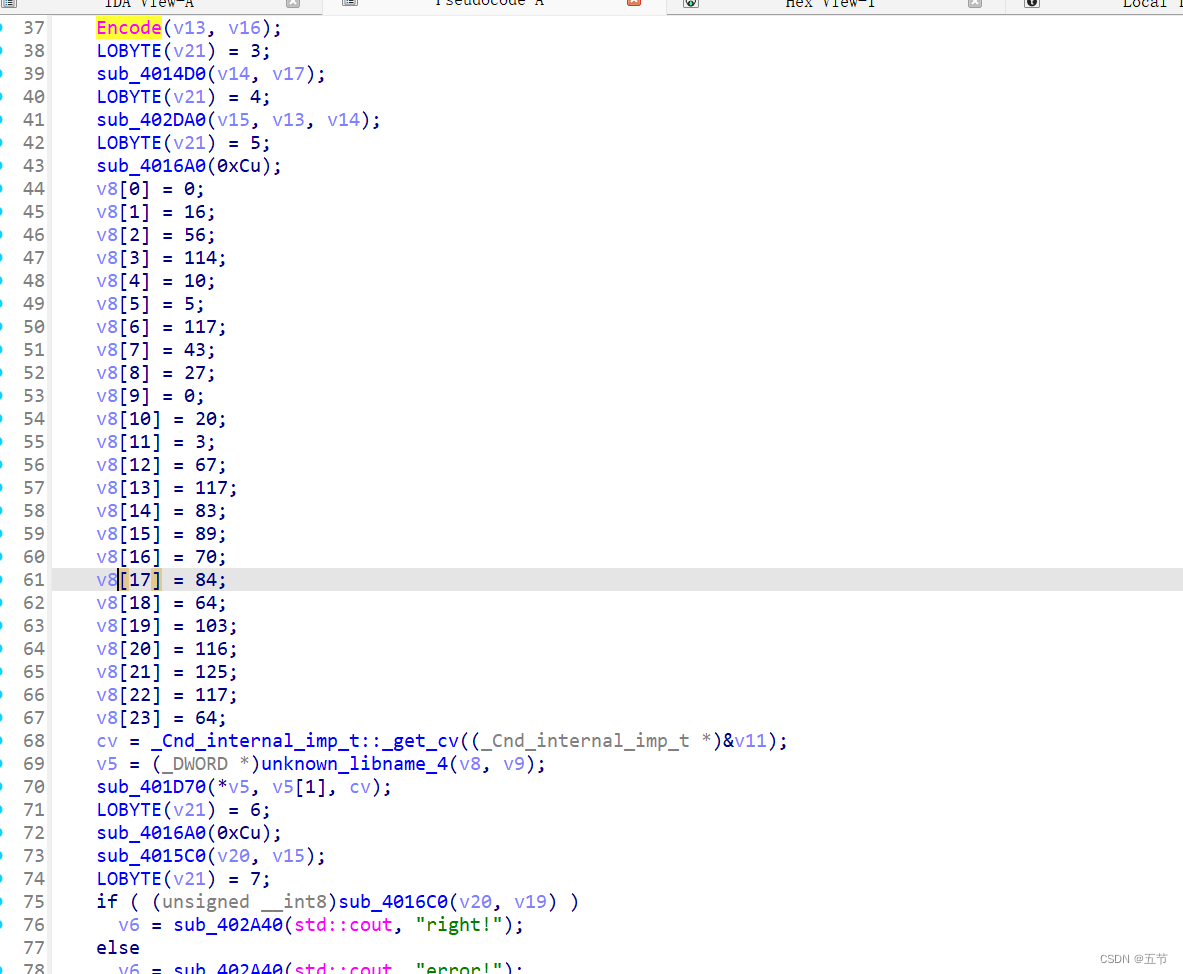
Task: Click value 56 assigned to v8[2]
Action: (195, 235)
